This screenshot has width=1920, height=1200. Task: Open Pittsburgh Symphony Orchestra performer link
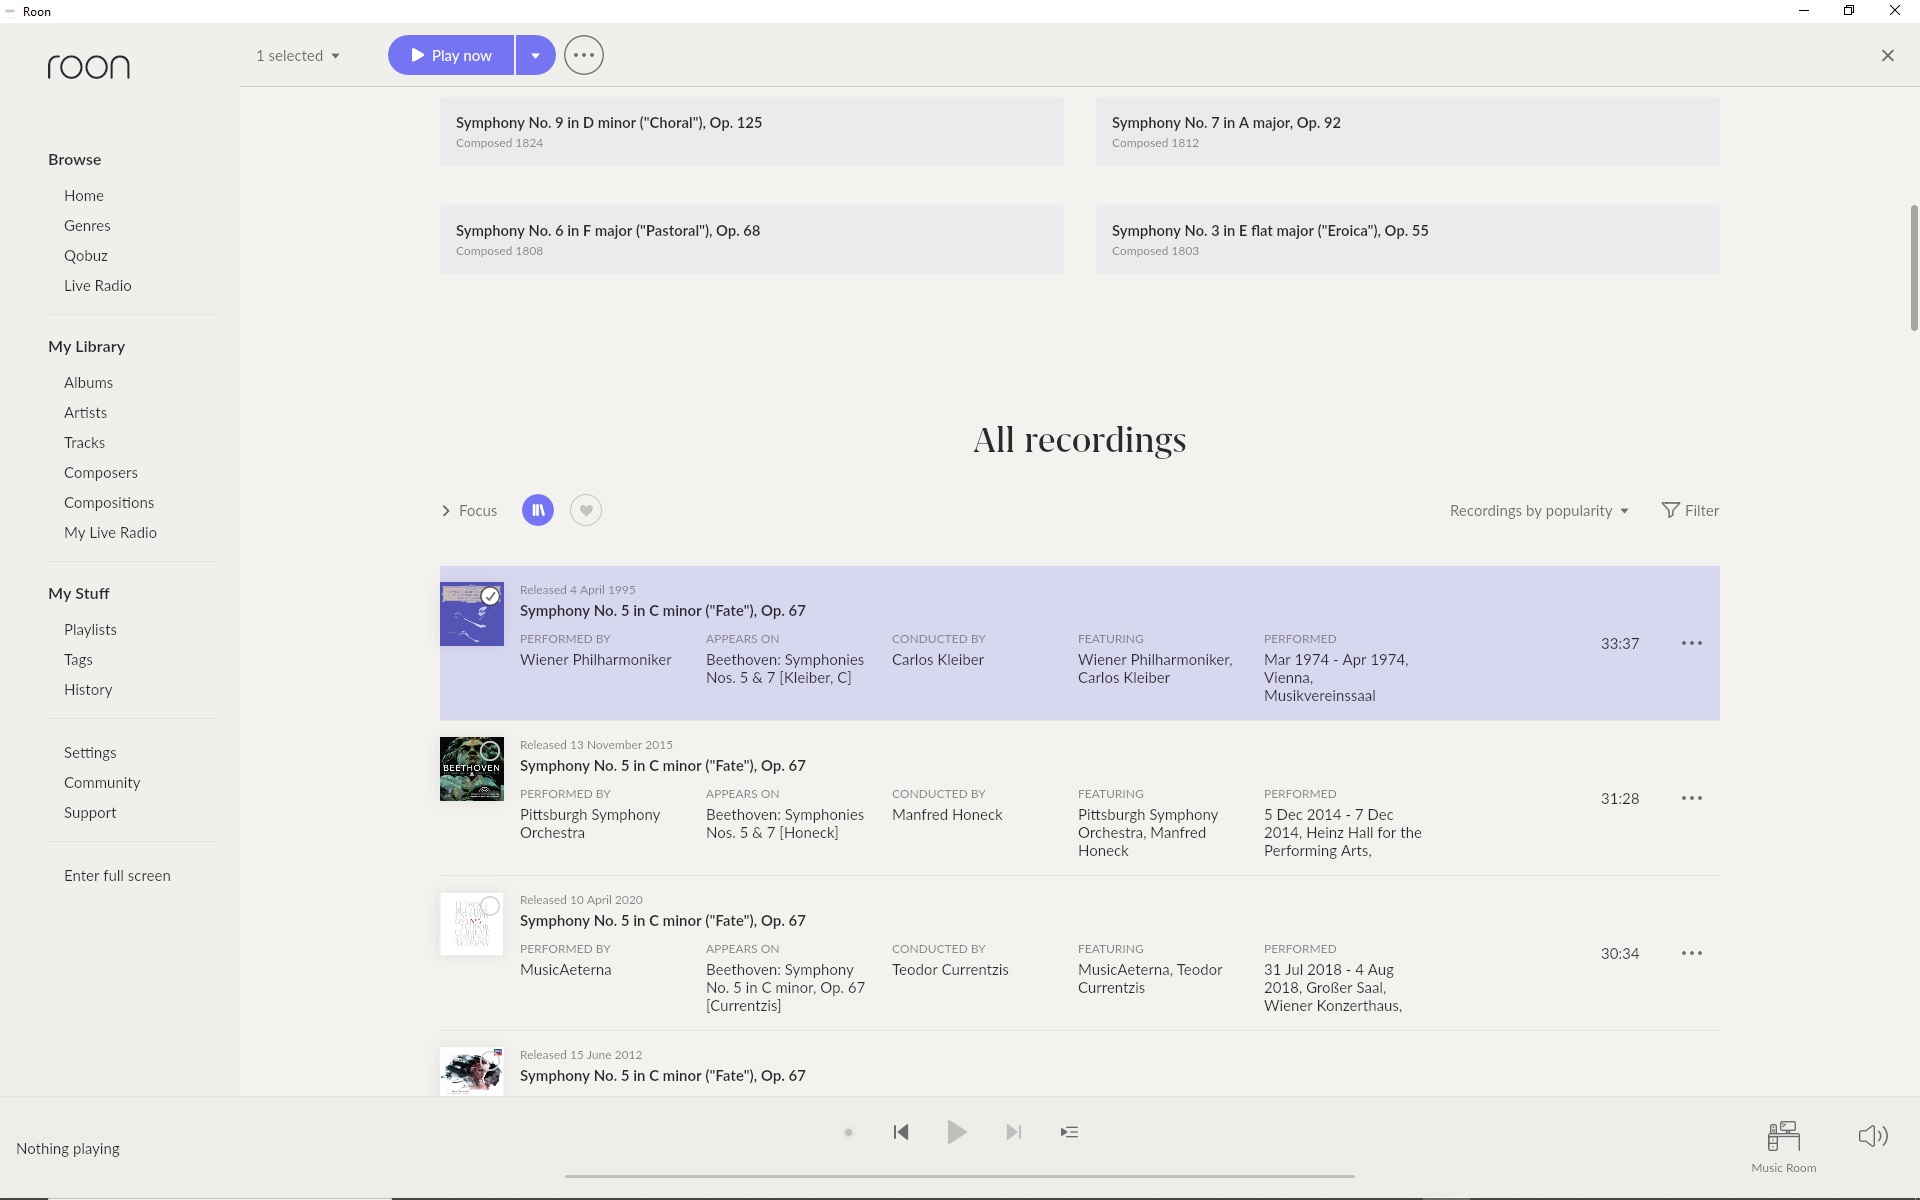[x=590, y=824]
